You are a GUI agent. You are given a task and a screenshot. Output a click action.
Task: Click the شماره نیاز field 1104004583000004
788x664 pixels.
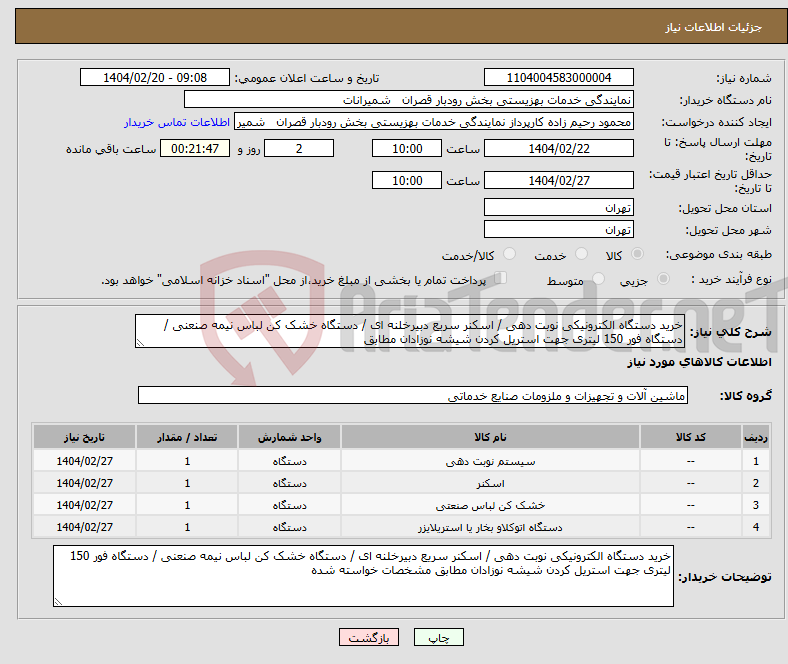559,77
